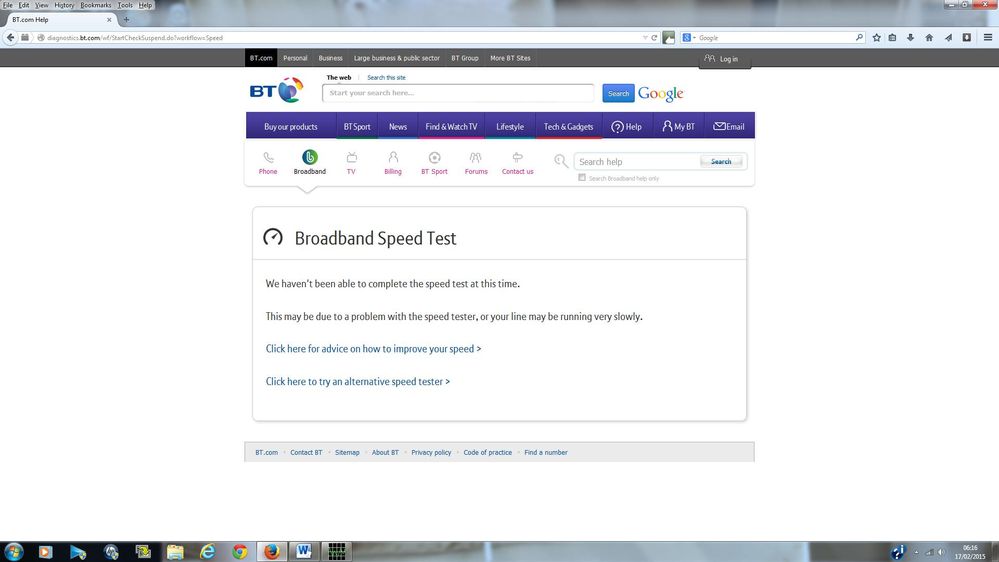Open the Bookmarks menu
The height and width of the screenshot is (562, 999).
pos(96,5)
